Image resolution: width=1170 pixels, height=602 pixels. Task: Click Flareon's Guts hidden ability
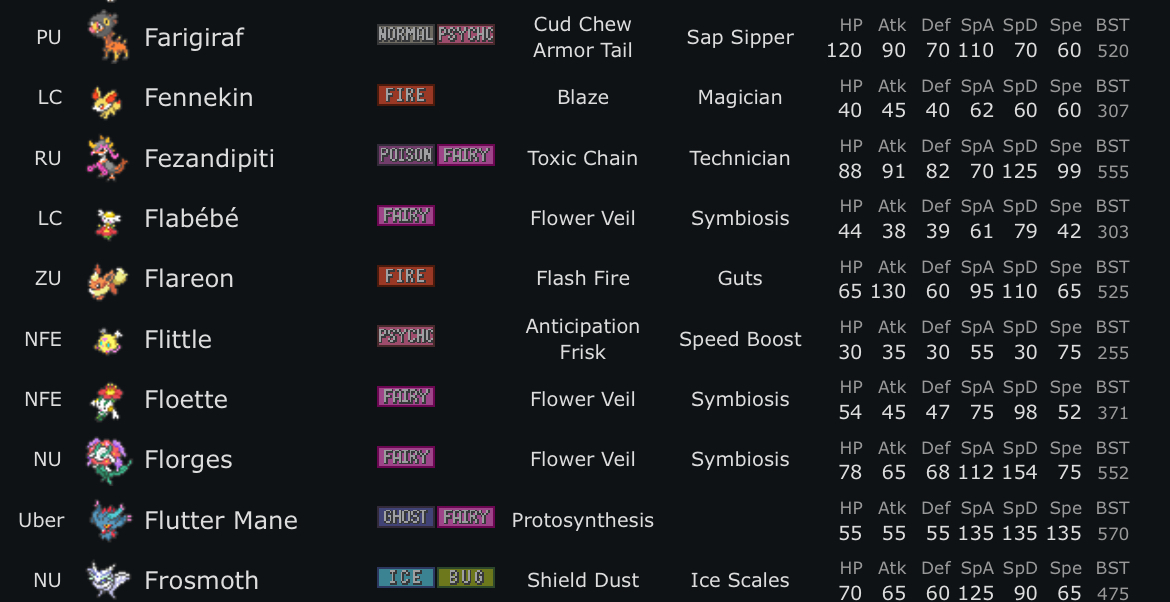740,278
